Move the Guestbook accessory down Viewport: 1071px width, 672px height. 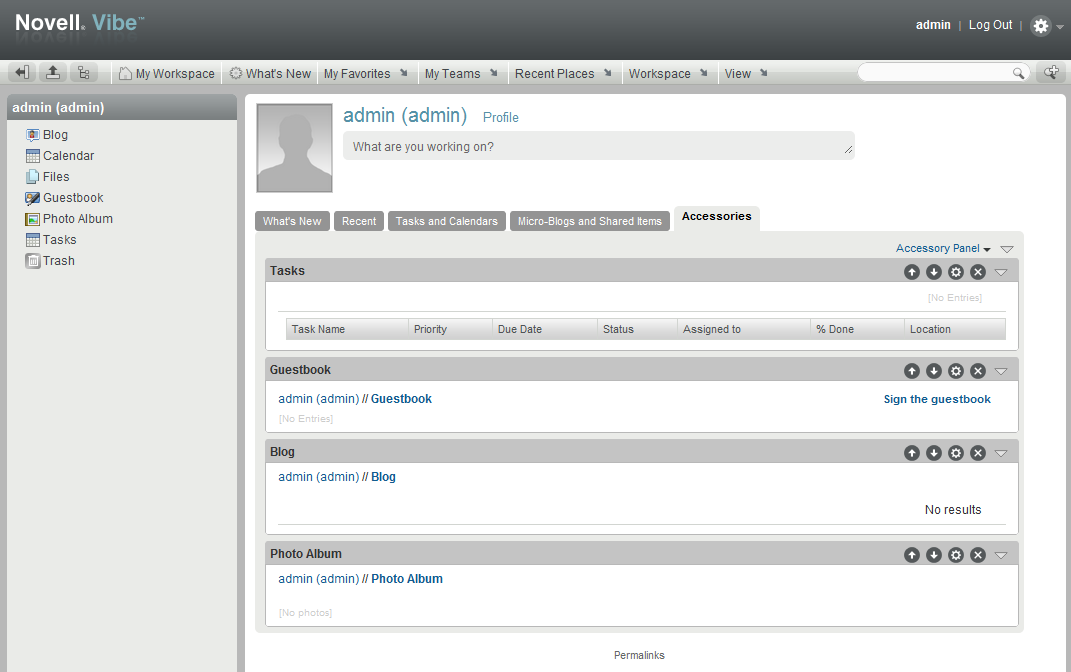(933, 370)
